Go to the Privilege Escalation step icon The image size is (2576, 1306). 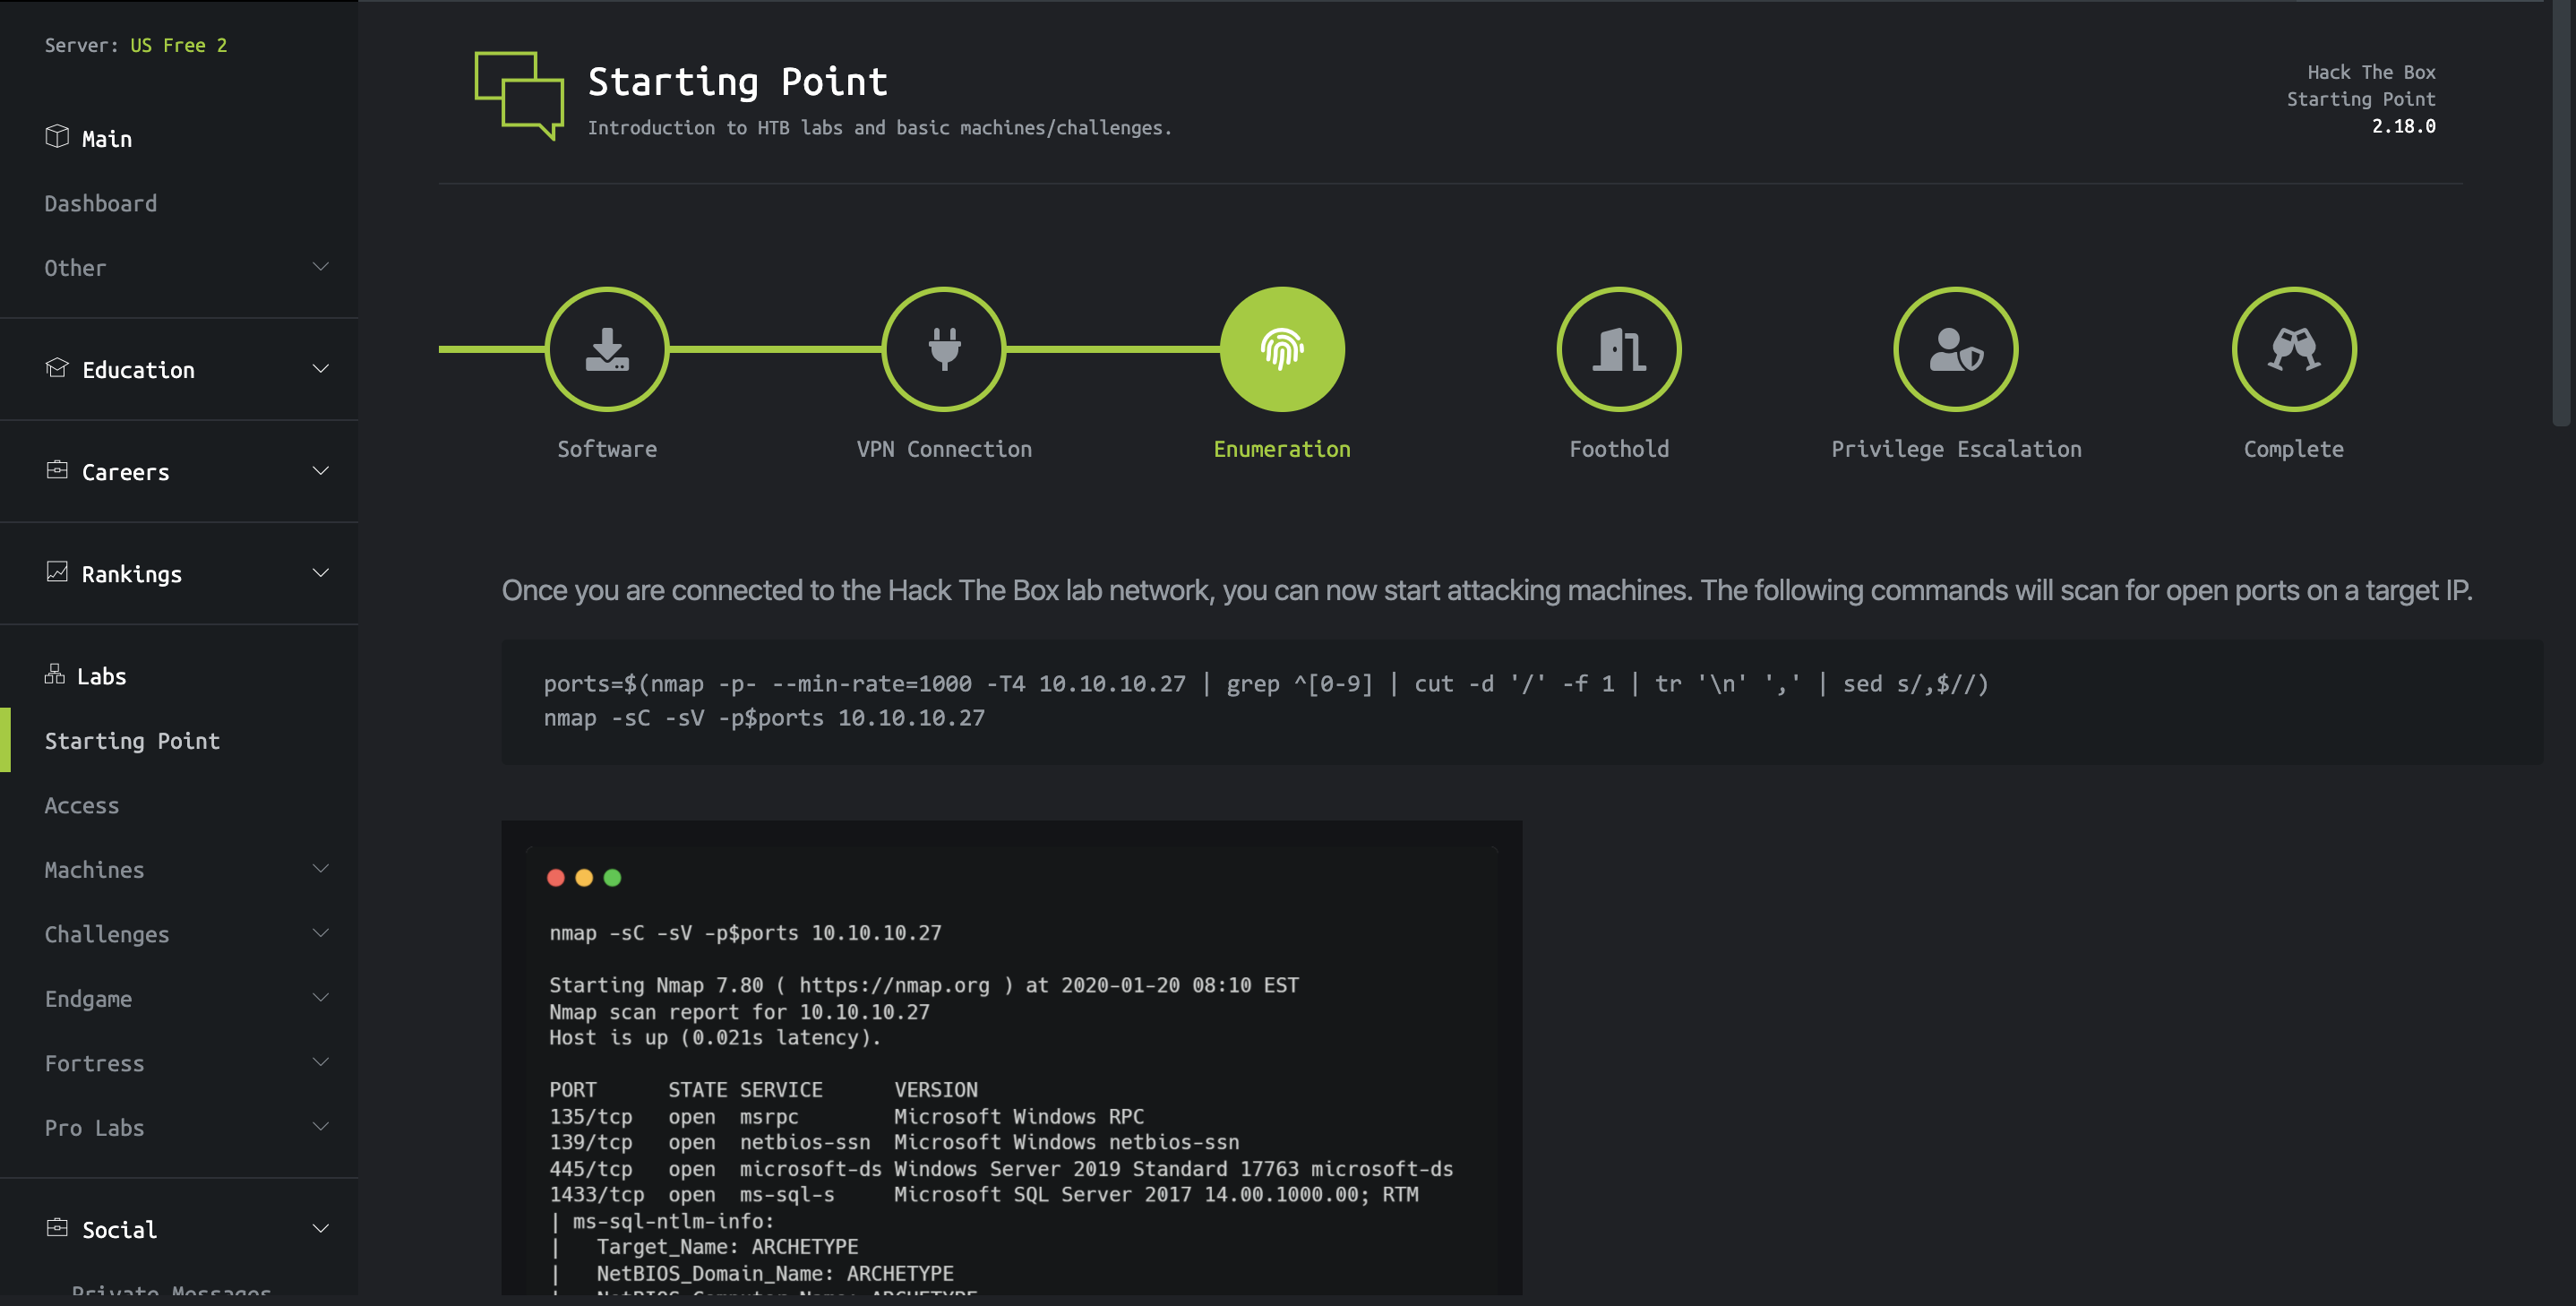pyautogui.click(x=1955, y=349)
